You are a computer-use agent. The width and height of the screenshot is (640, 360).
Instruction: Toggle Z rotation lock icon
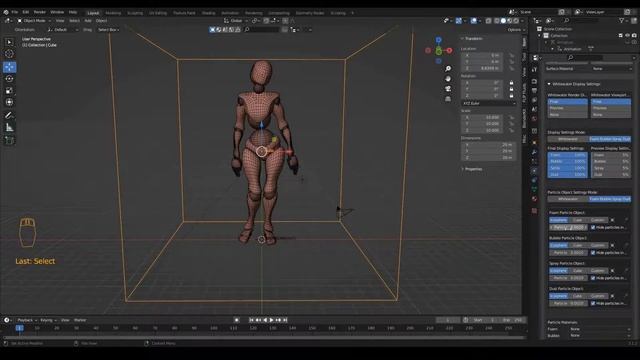(x=511, y=96)
